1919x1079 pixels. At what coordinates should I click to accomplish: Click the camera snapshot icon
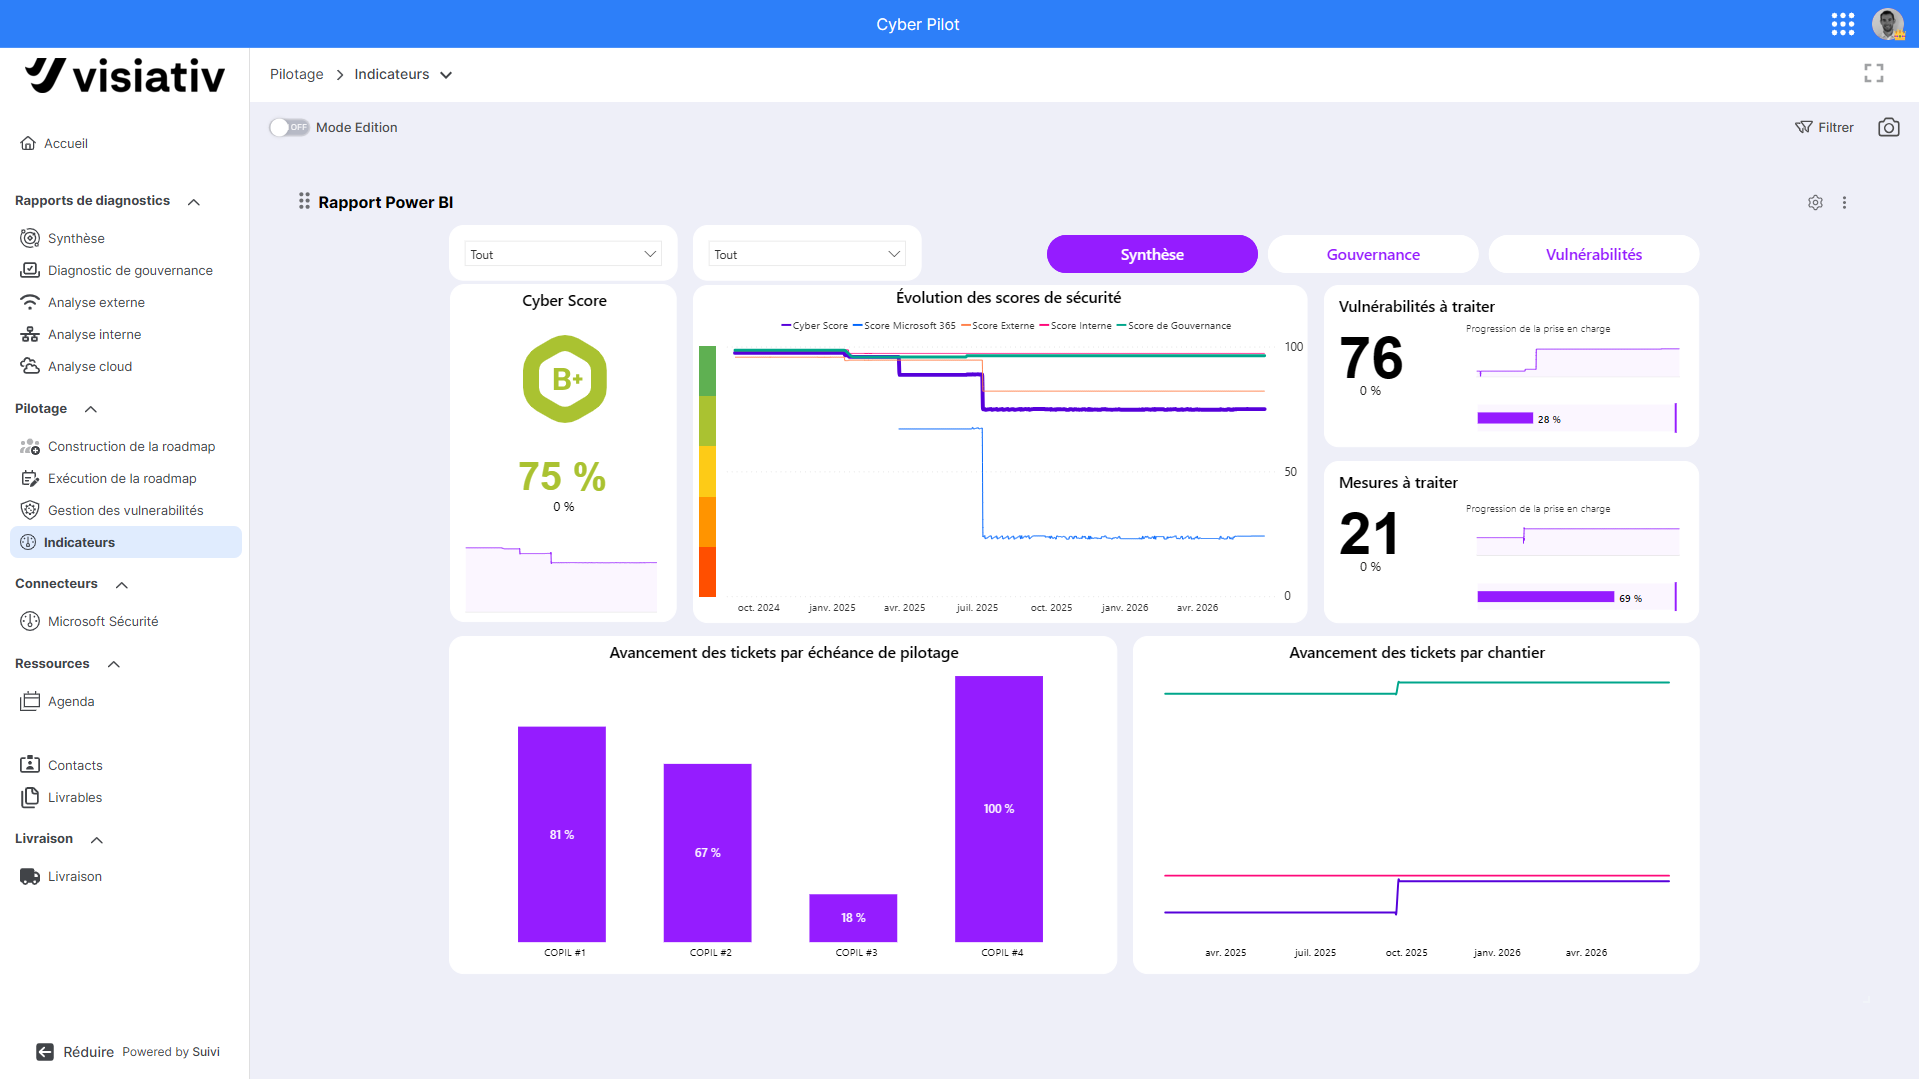click(1889, 127)
